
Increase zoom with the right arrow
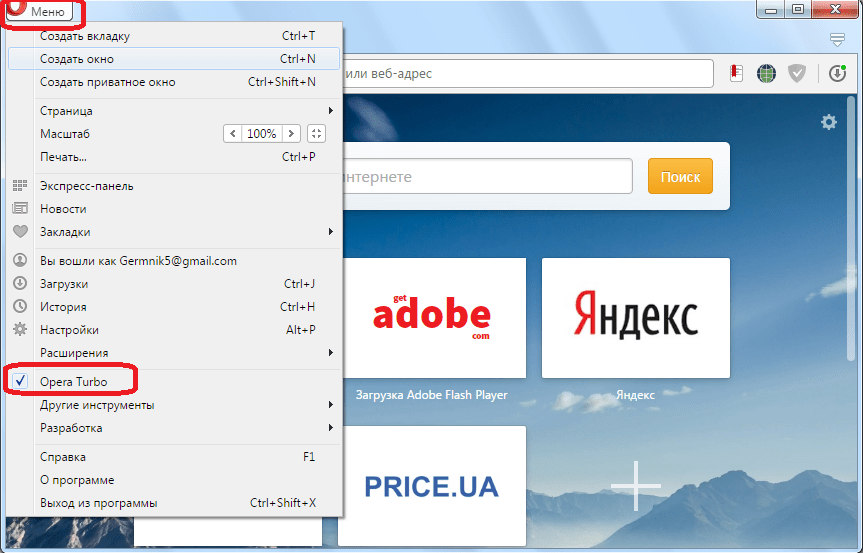tap(291, 134)
